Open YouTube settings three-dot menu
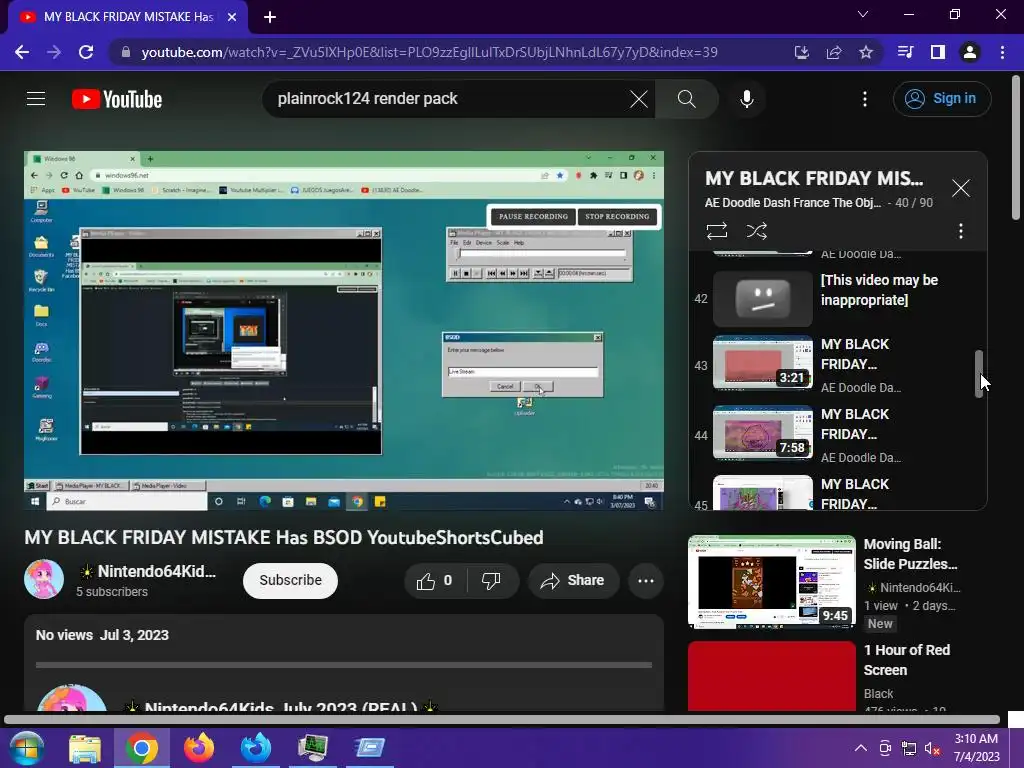 (865, 99)
